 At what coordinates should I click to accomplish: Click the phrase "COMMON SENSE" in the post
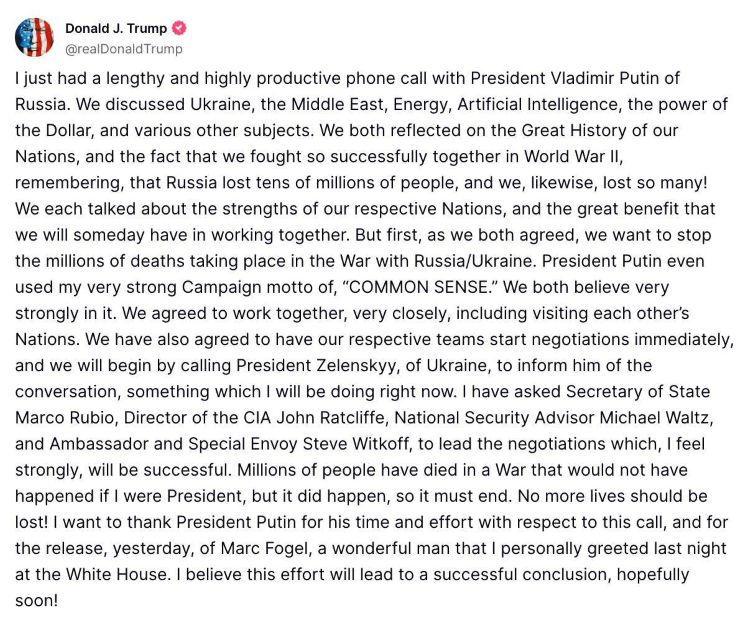pos(422,287)
